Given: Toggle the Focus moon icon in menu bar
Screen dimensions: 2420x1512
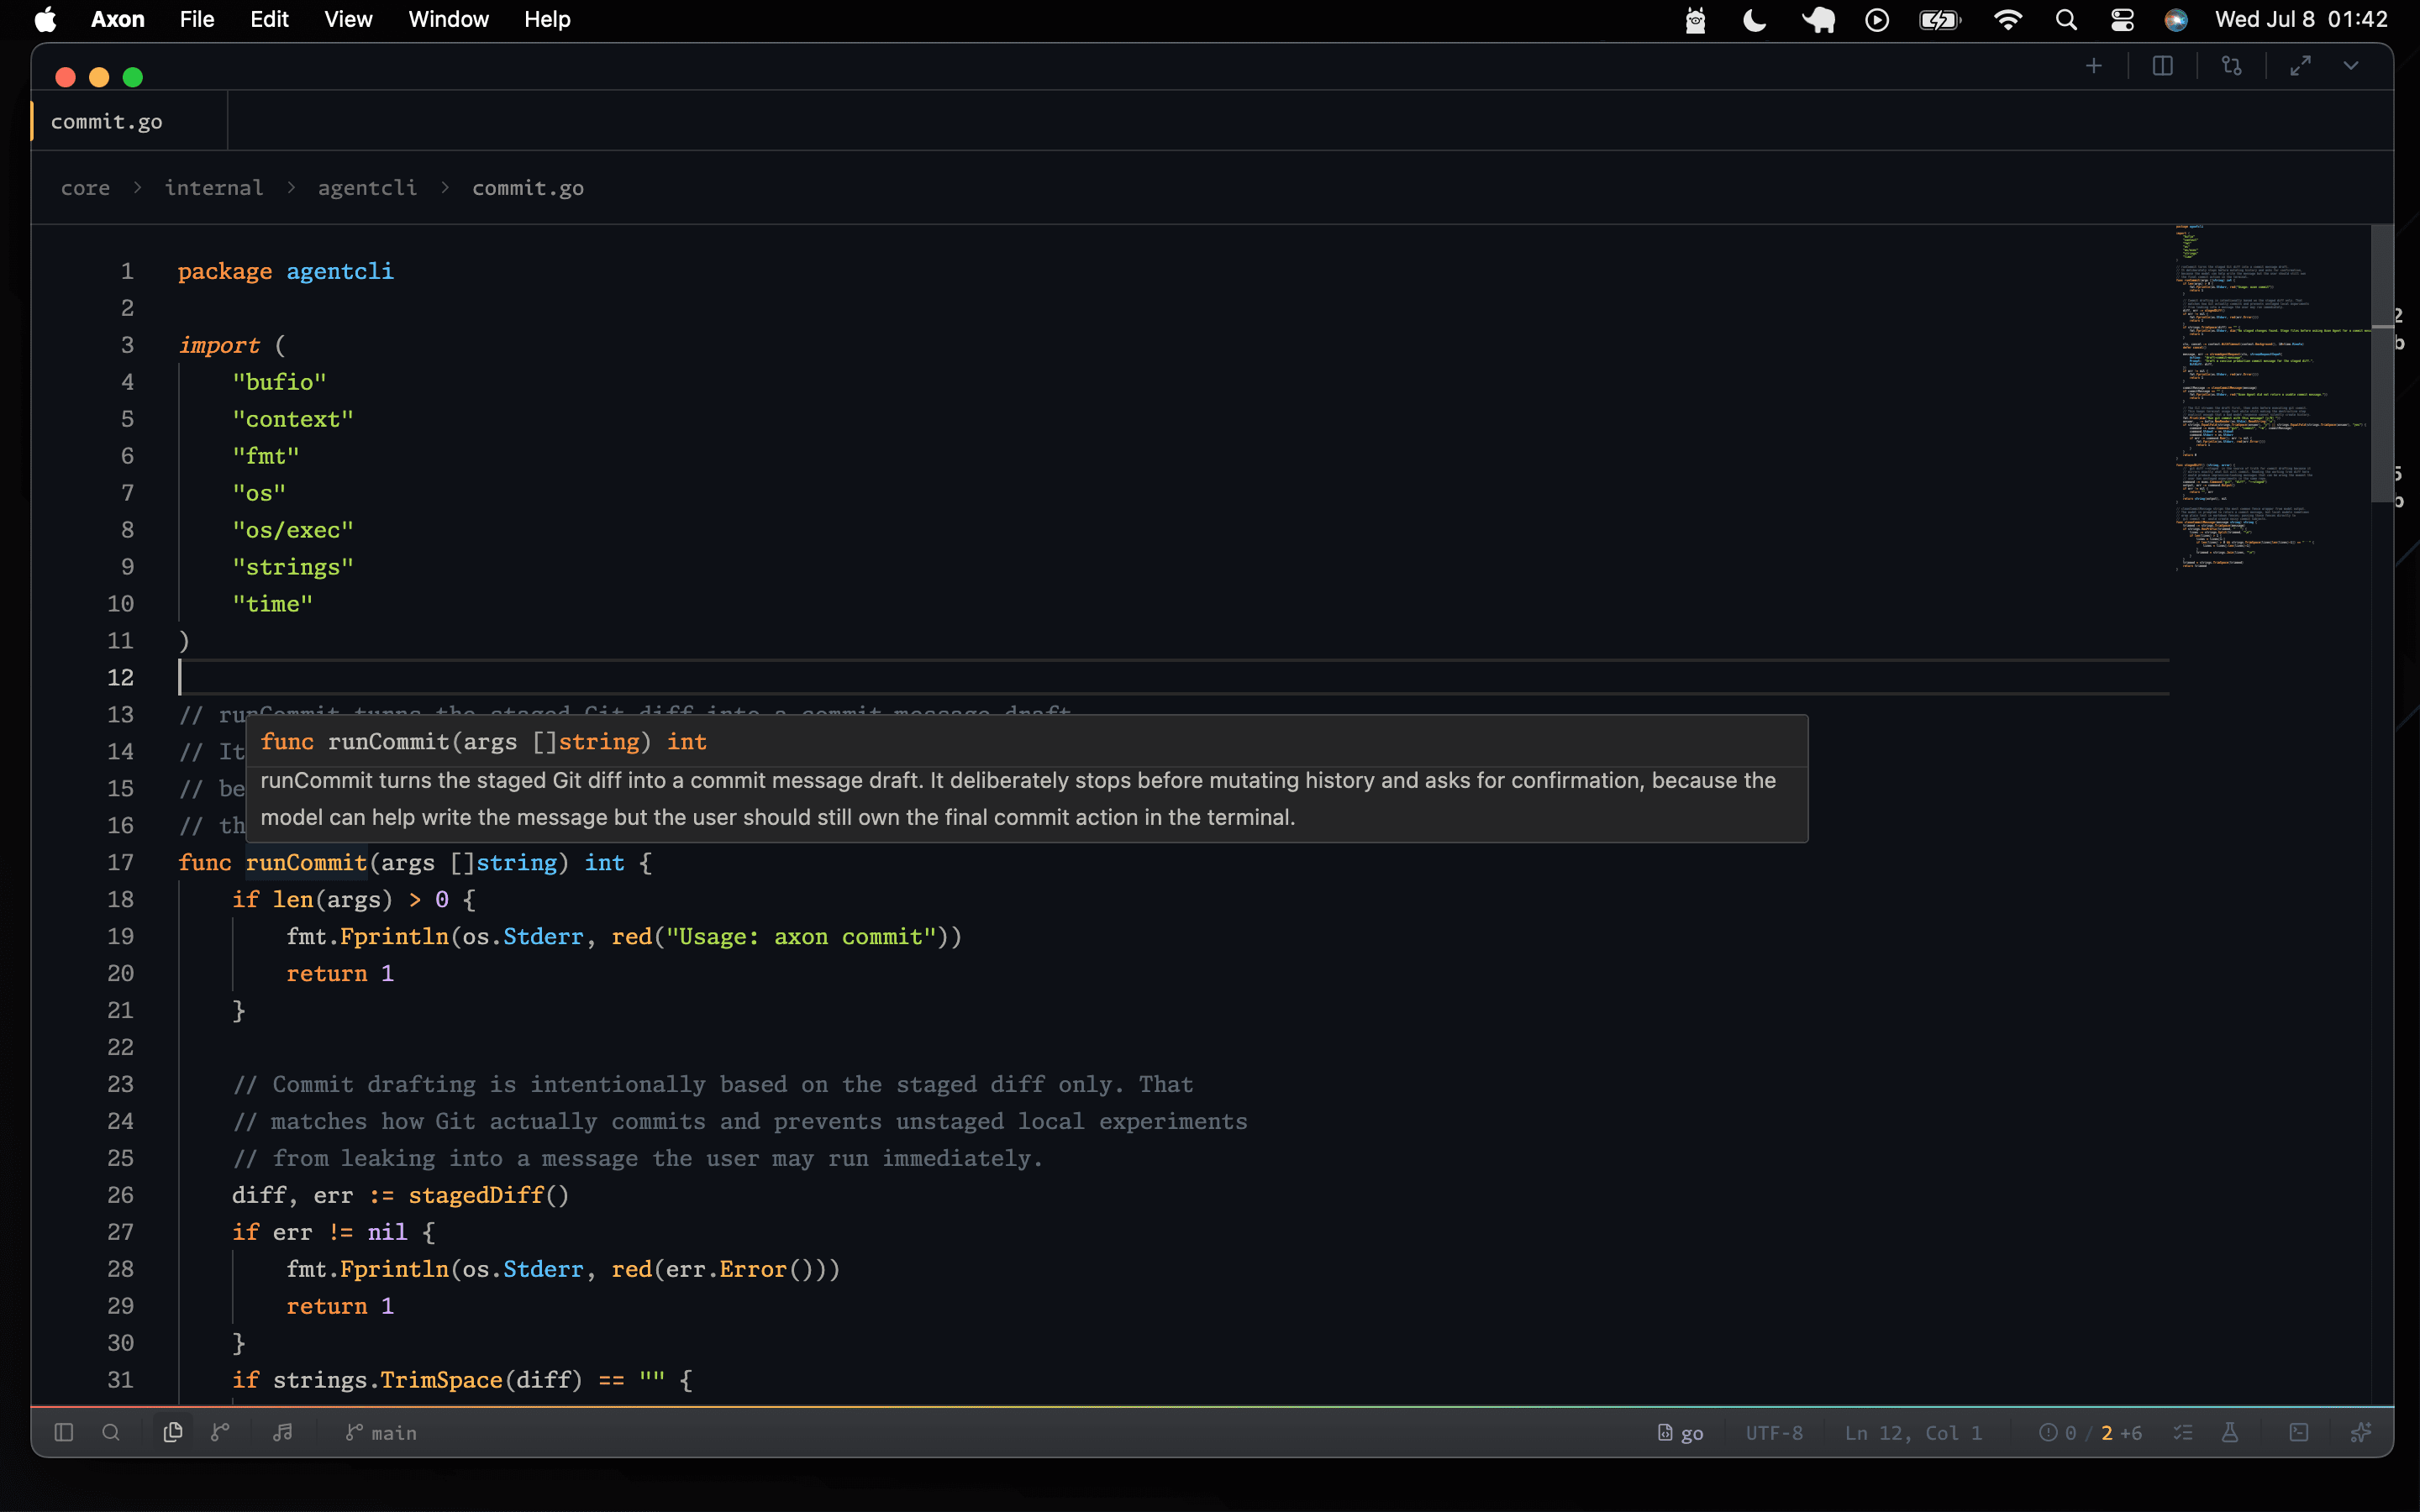Looking at the screenshot, I should (x=1755, y=20).
